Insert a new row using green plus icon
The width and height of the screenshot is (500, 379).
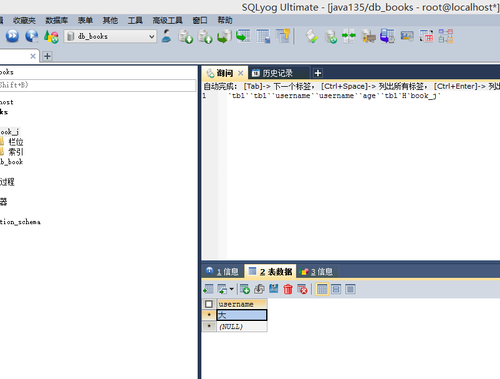[245, 289]
